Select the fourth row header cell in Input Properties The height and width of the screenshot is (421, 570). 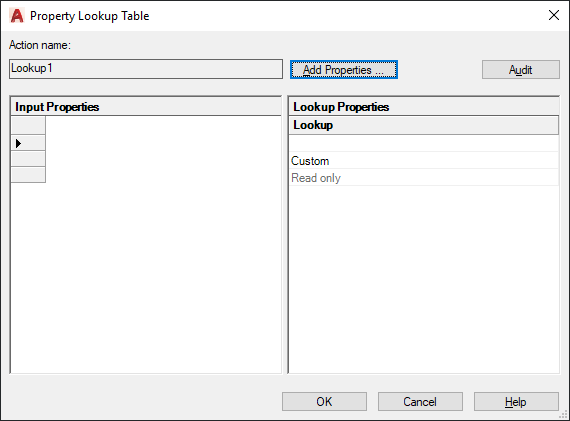click(28, 175)
